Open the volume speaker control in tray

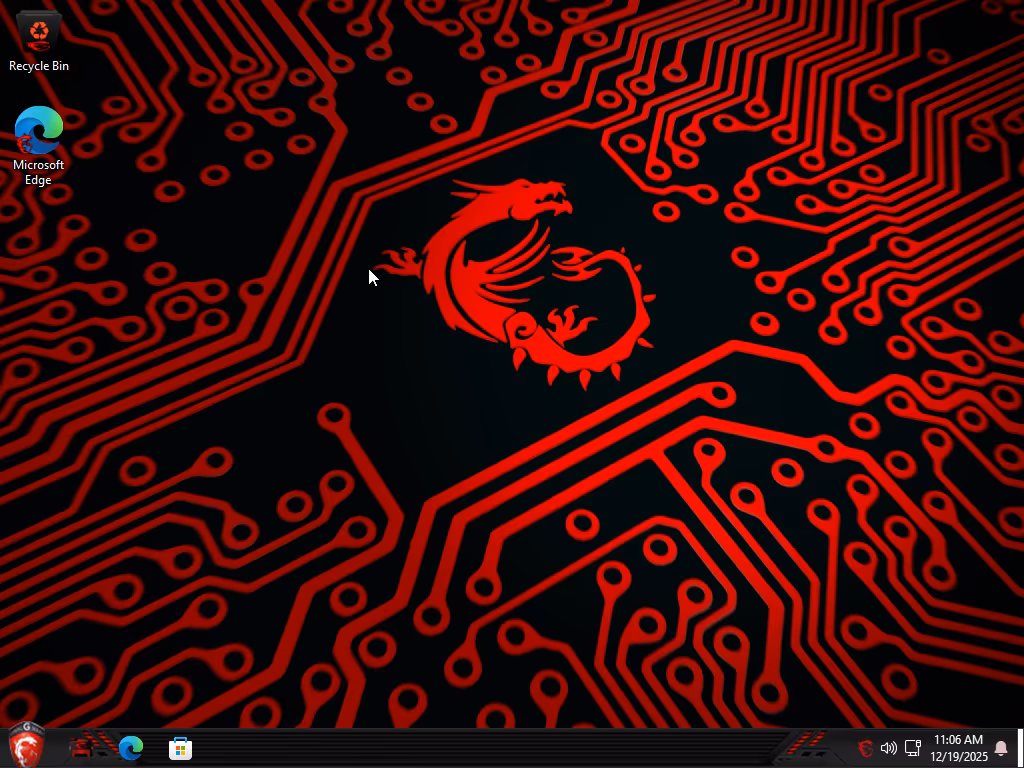[x=888, y=748]
